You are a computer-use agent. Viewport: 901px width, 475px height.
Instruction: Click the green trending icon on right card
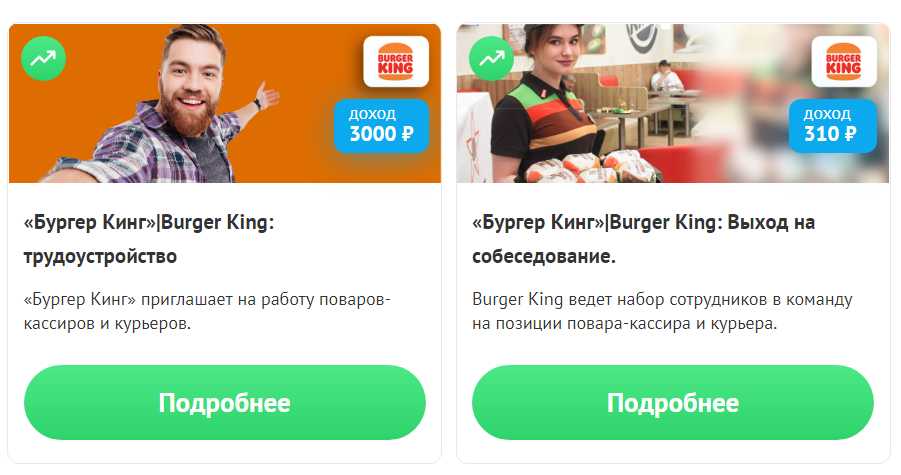point(491,58)
